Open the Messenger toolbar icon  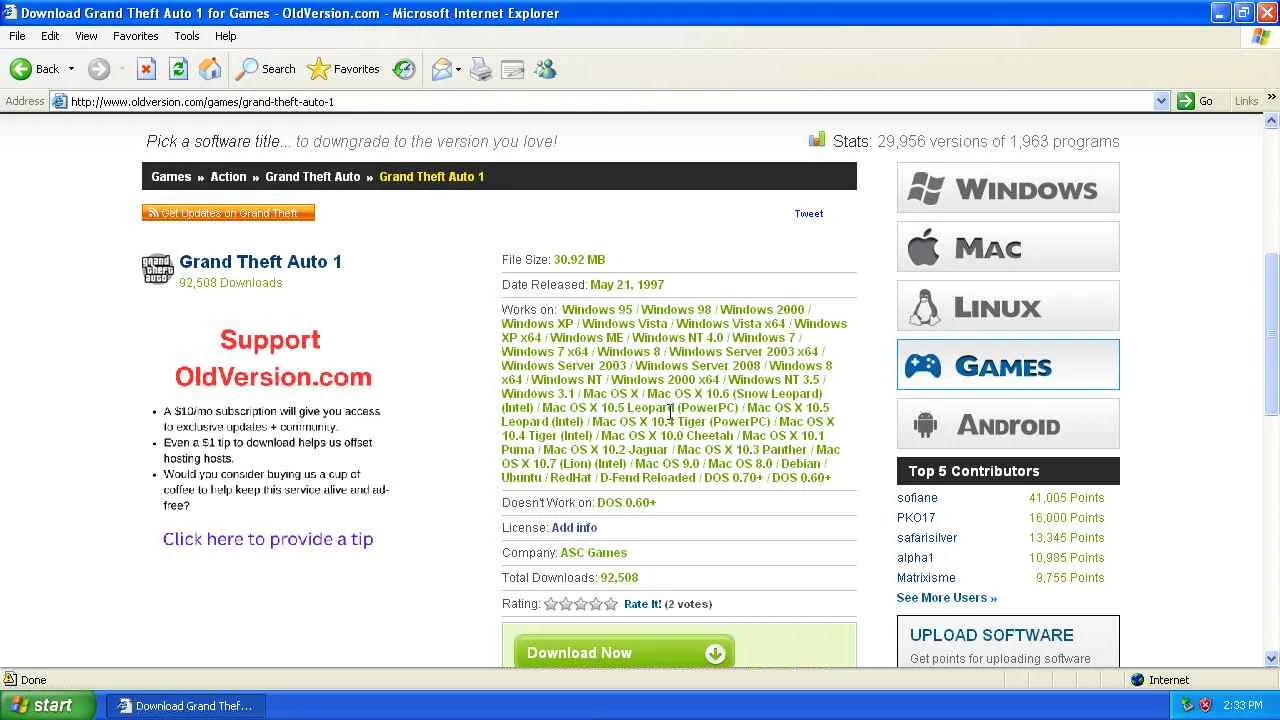coord(545,69)
